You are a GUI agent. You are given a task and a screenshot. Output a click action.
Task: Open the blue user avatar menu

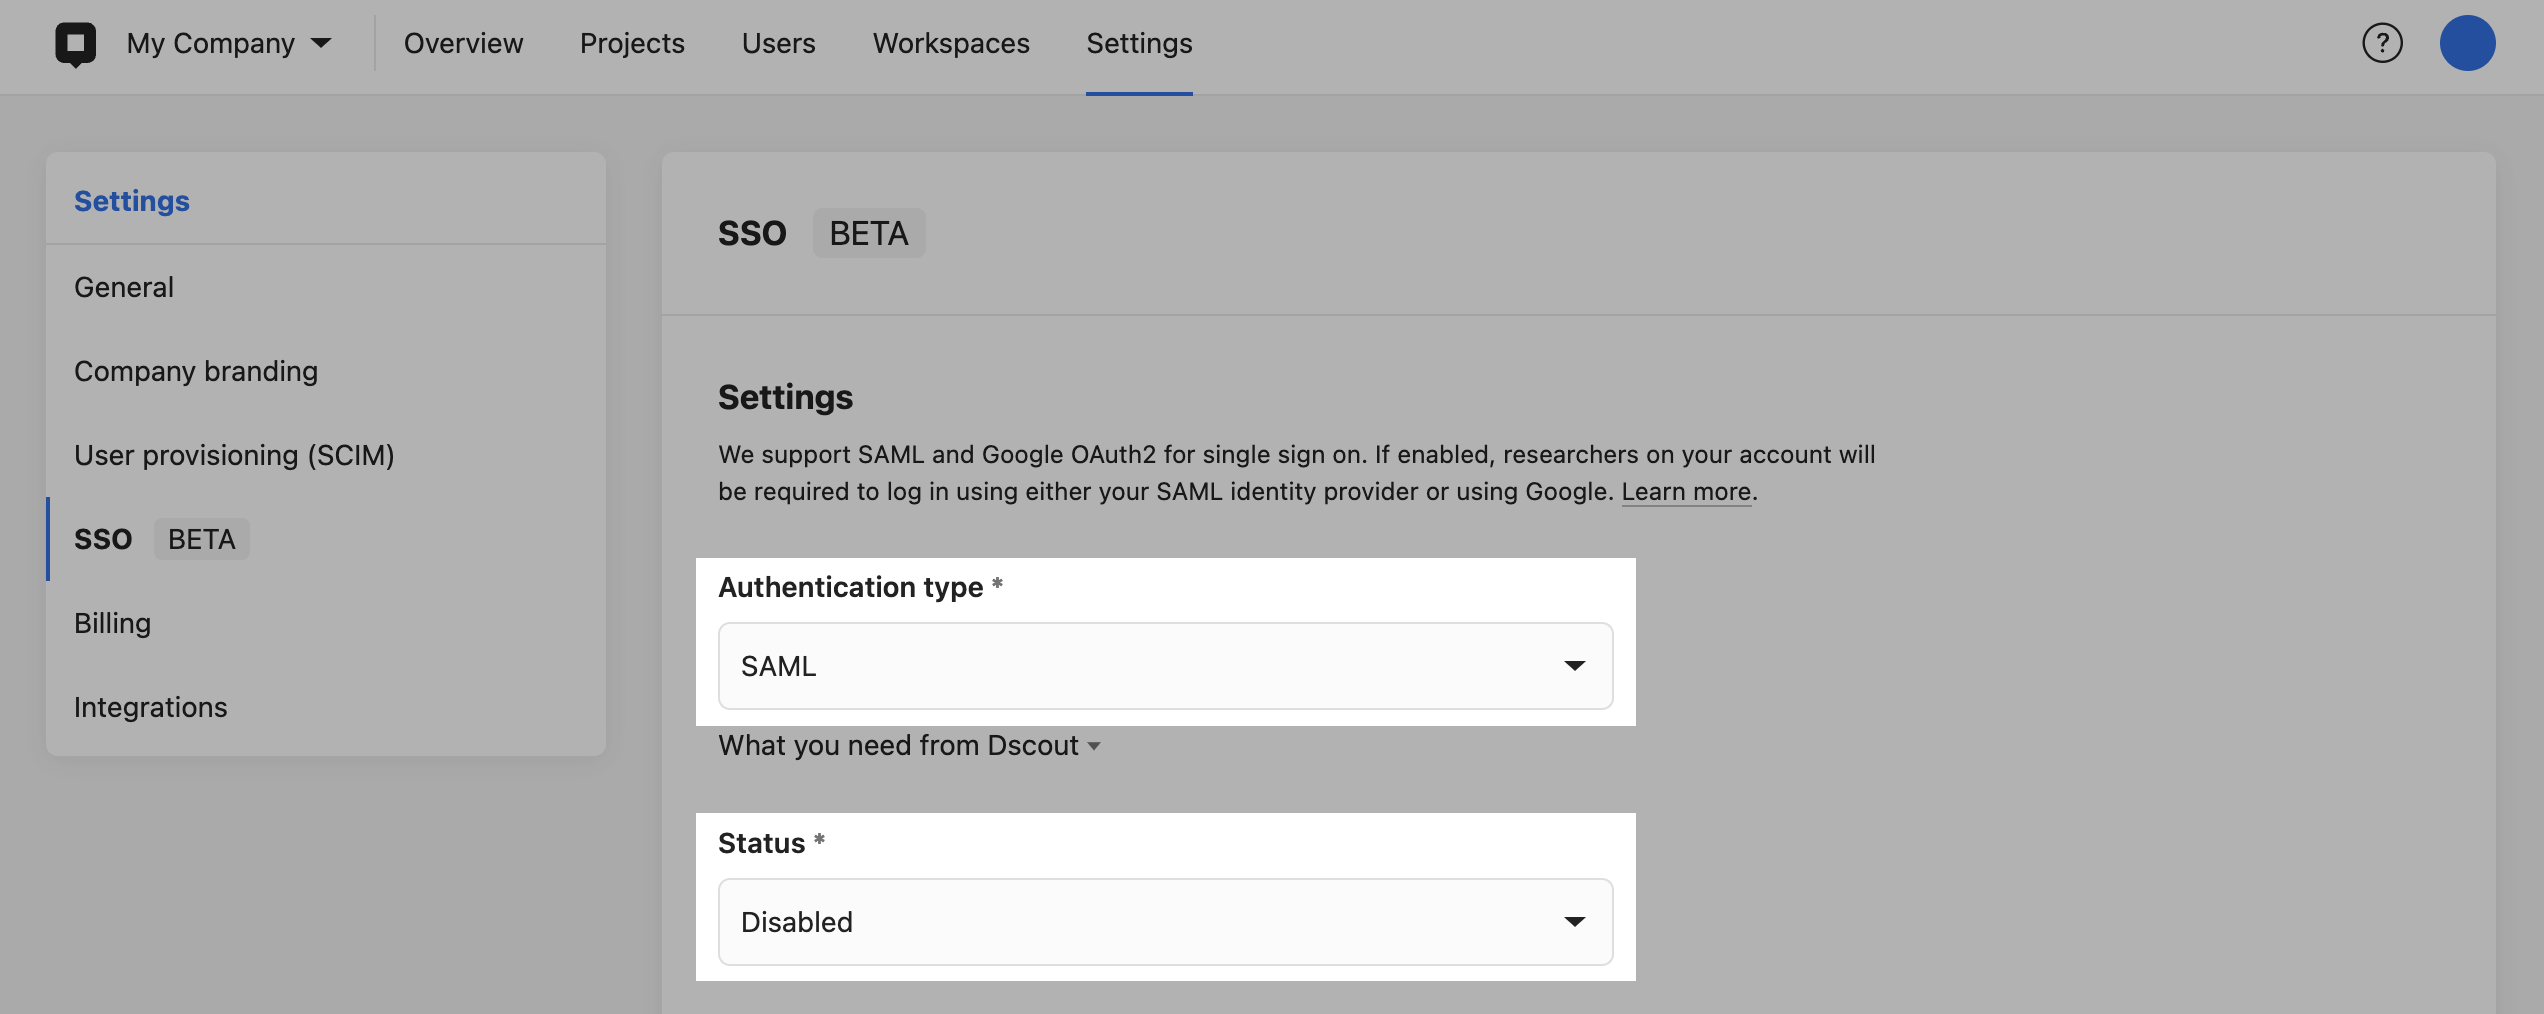(x=2467, y=43)
